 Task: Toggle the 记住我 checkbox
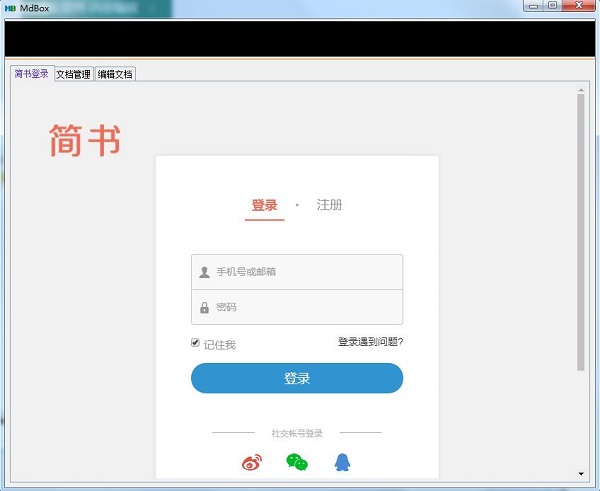click(195, 343)
